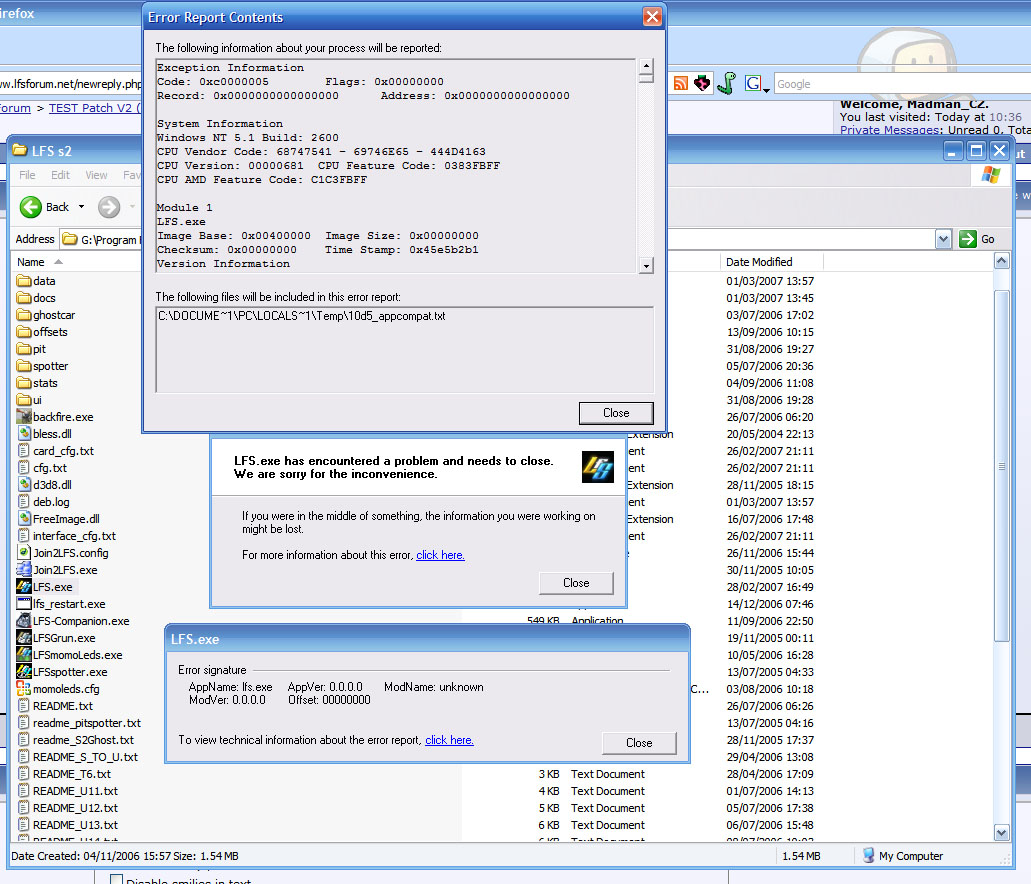Open Back button history dropdown arrow
Image resolution: width=1031 pixels, height=884 pixels.
pos(82,207)
